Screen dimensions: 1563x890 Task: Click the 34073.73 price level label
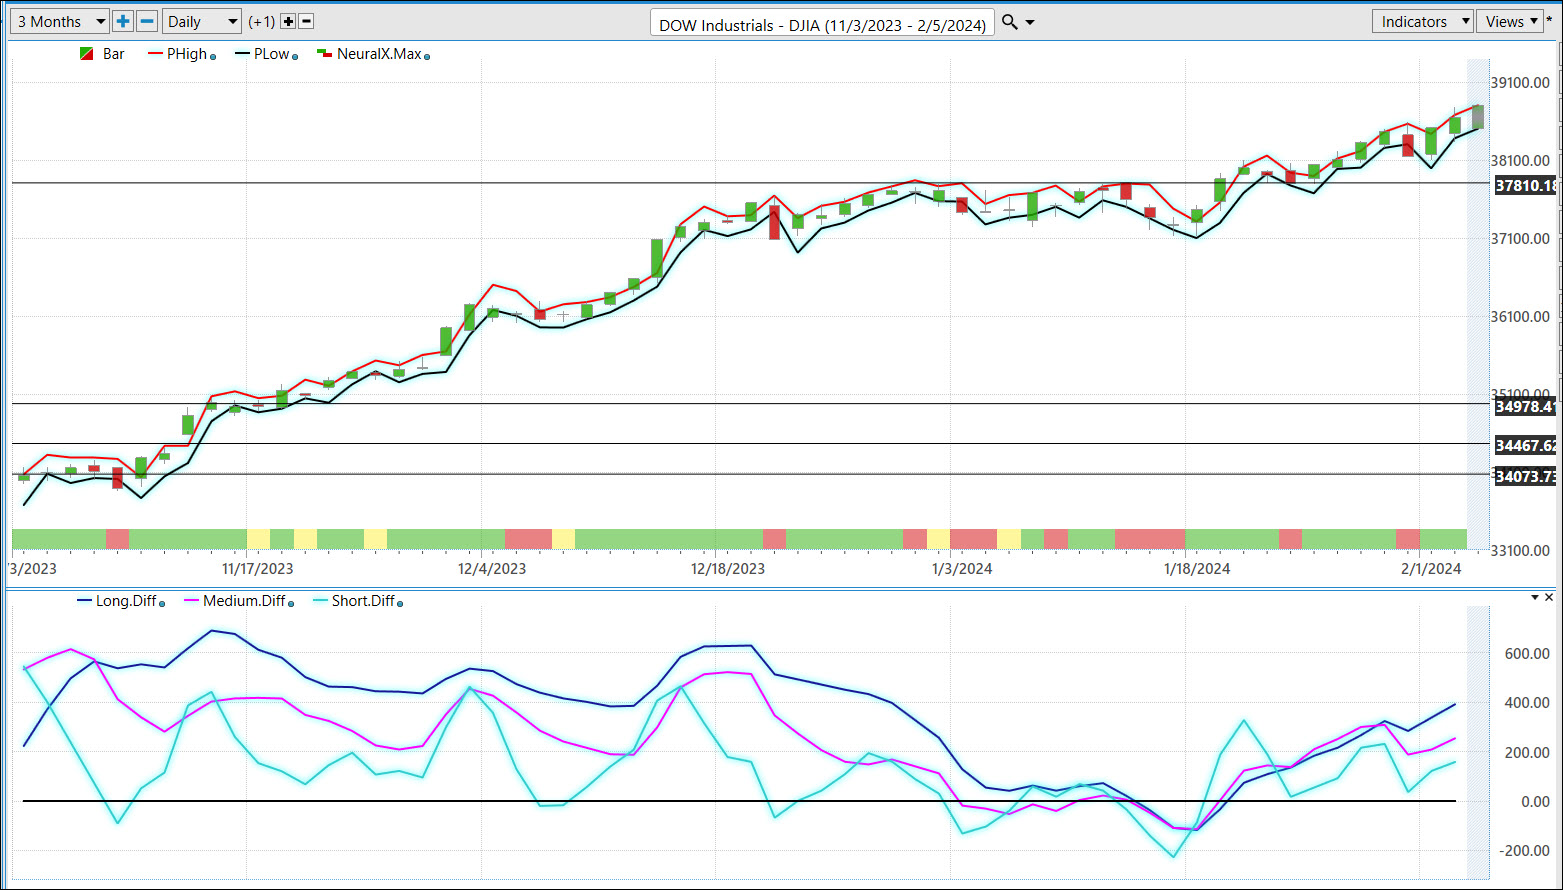[1525, 476]
